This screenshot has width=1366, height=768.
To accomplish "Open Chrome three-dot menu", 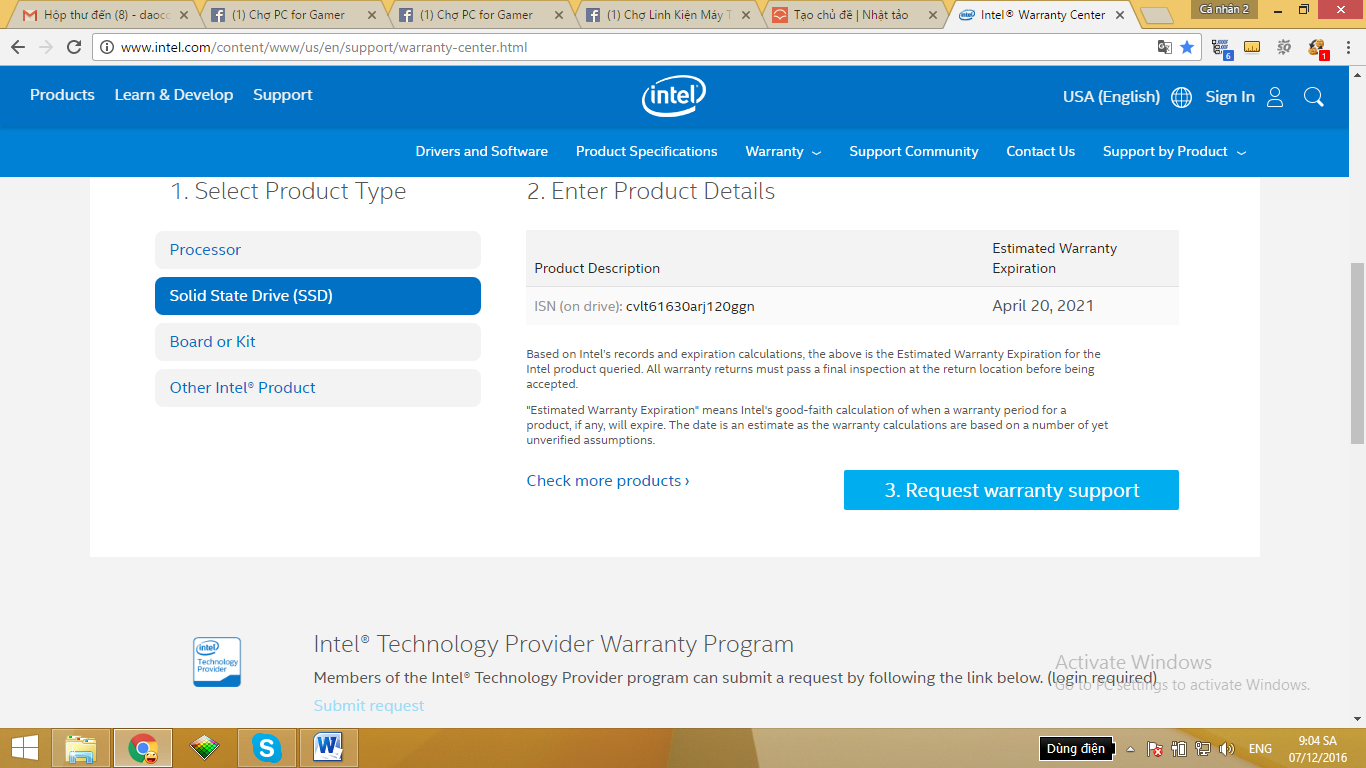I will [1348, 47].
